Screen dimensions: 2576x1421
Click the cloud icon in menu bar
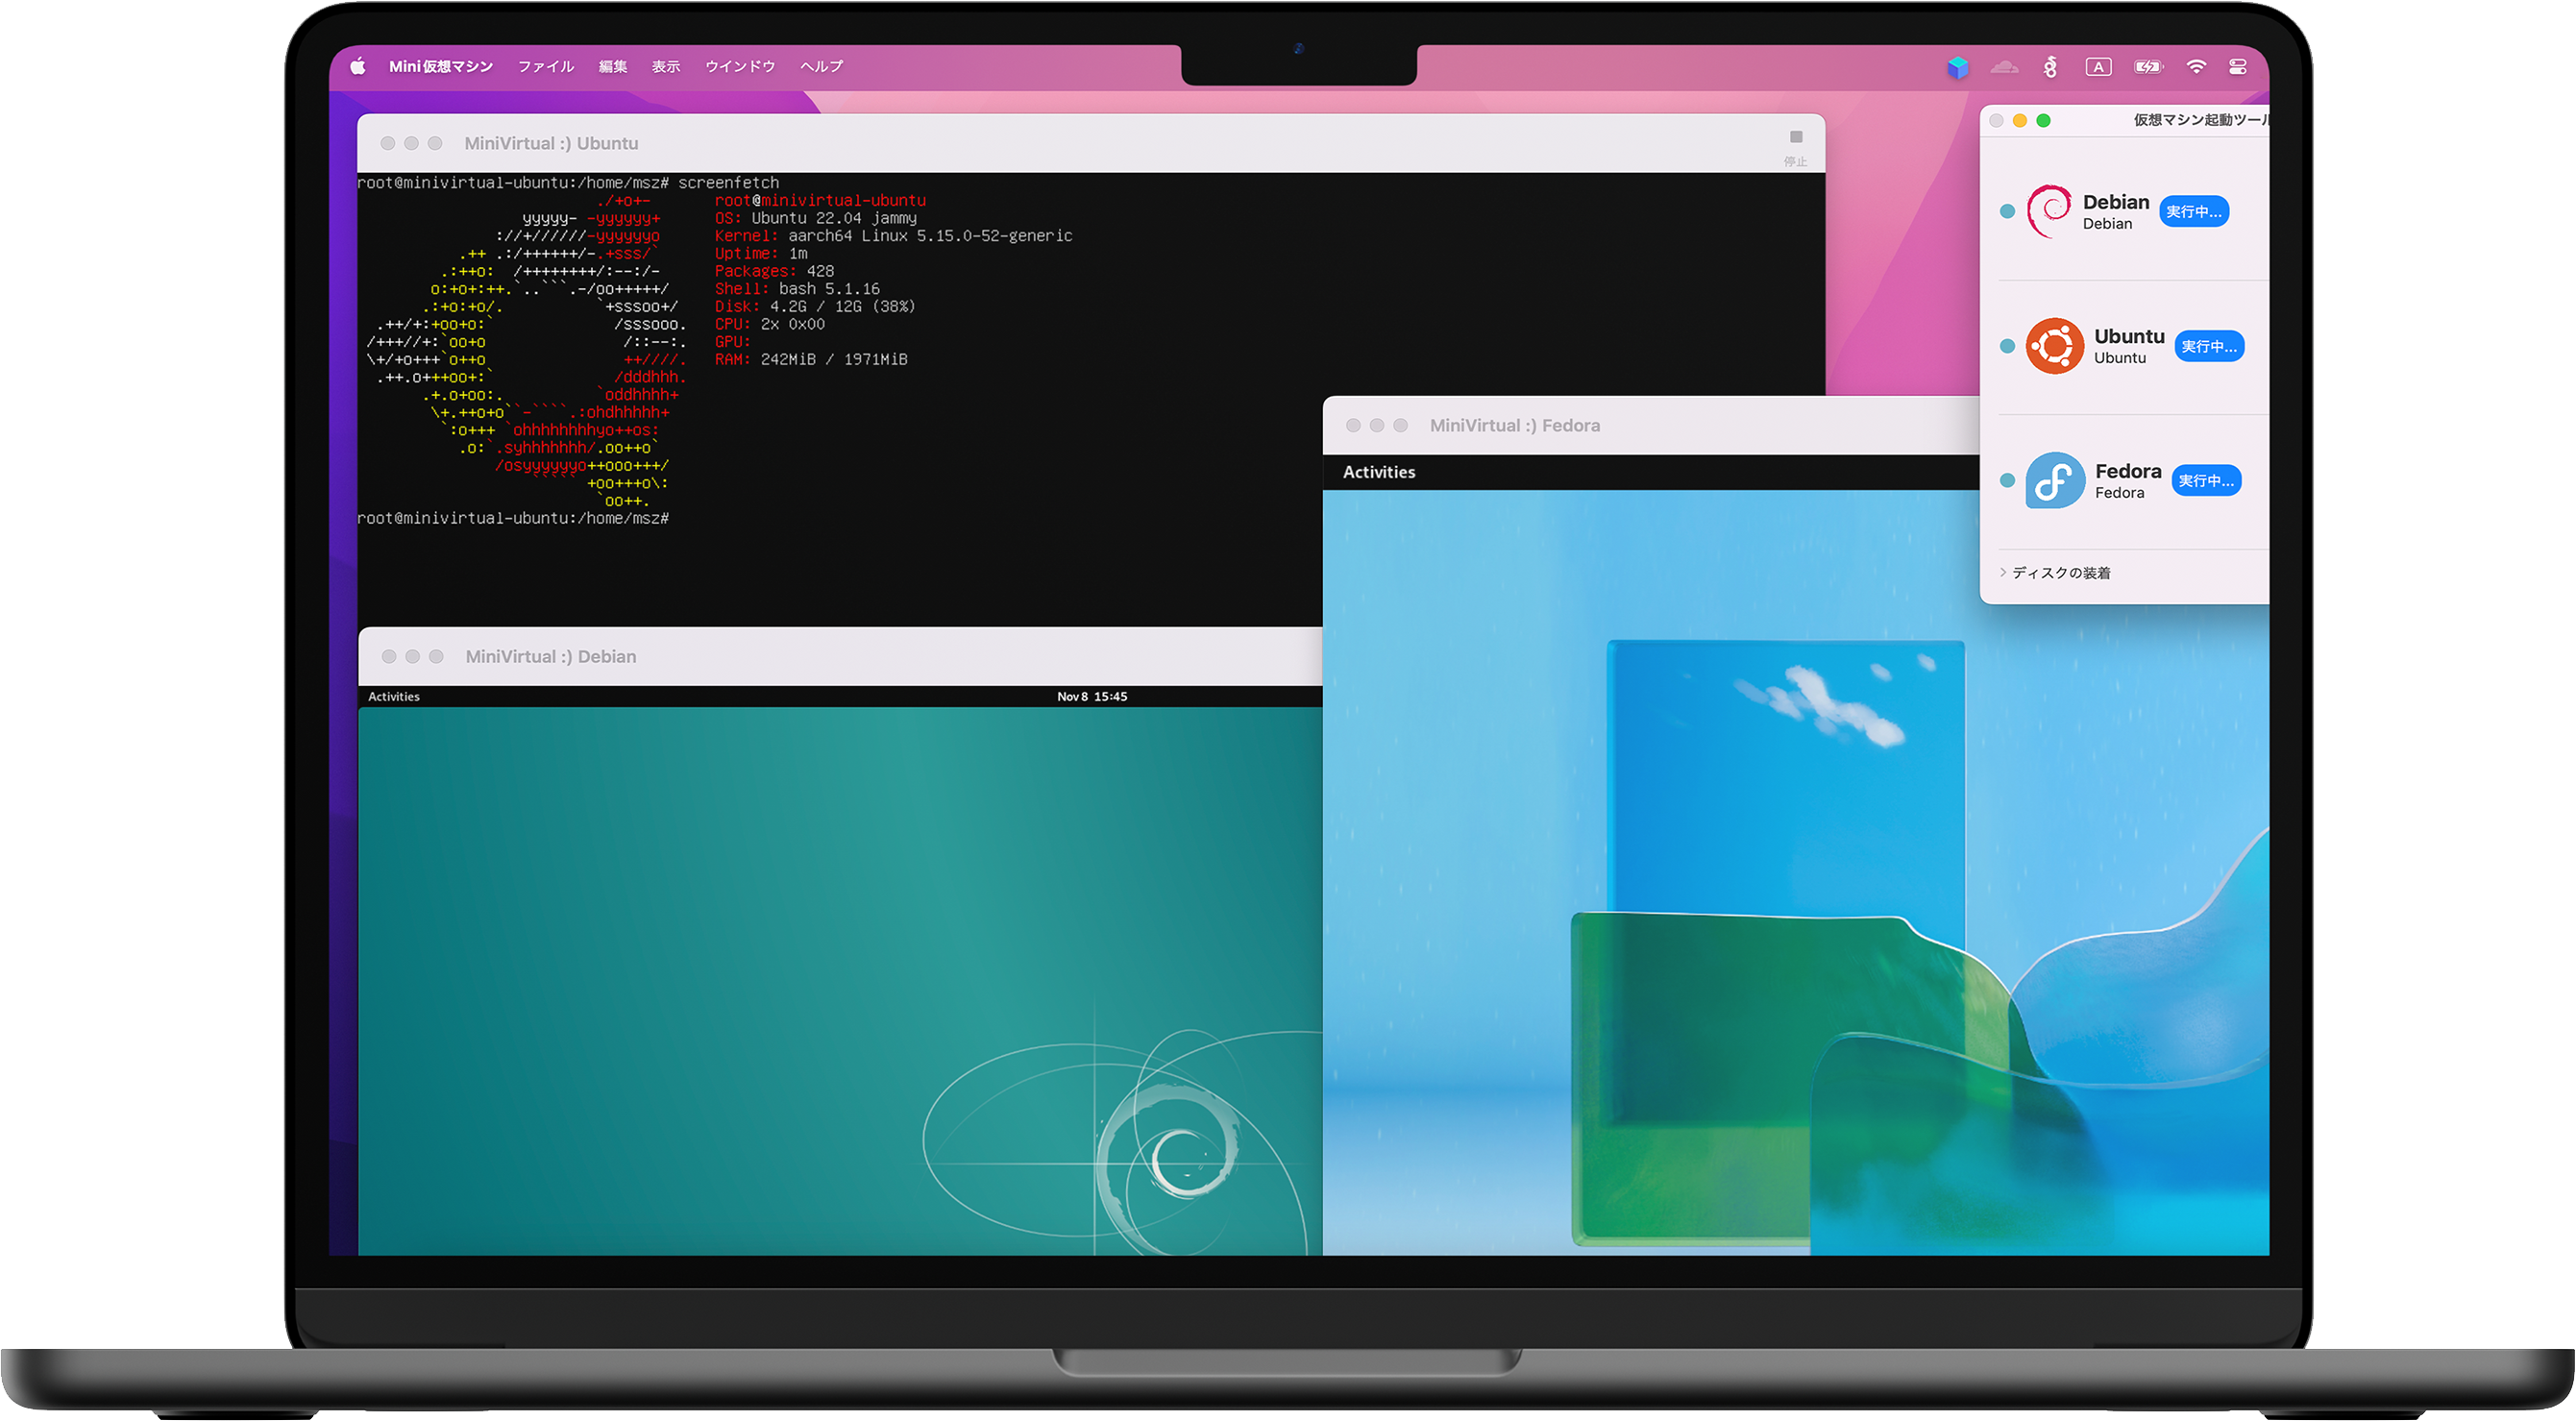pos(2004,67)
